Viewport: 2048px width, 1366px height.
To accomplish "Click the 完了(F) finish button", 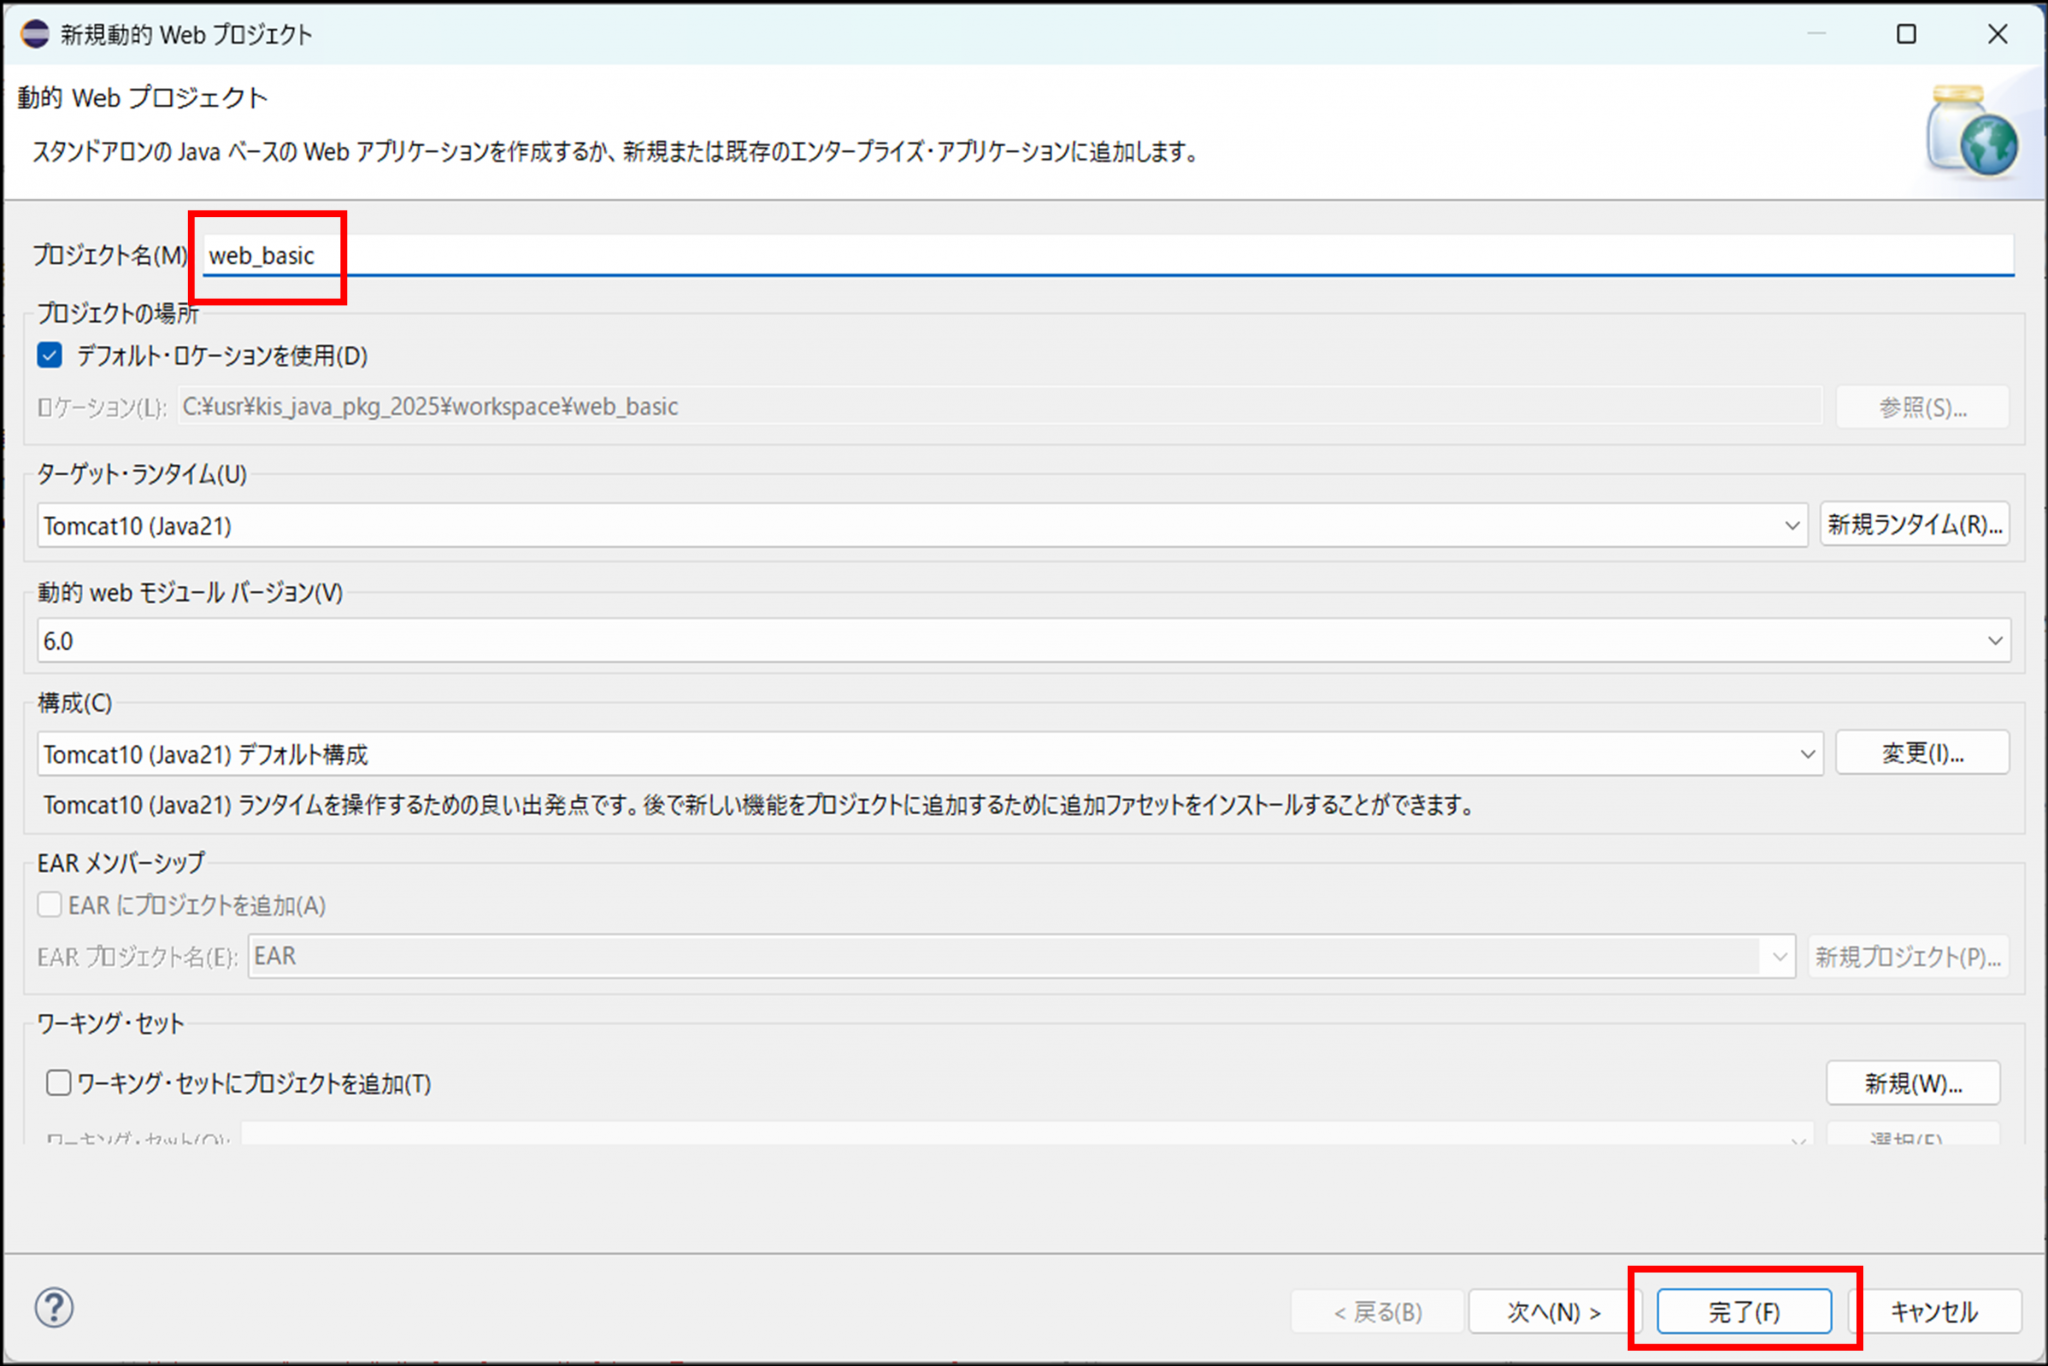I will pos(1743,1312).
